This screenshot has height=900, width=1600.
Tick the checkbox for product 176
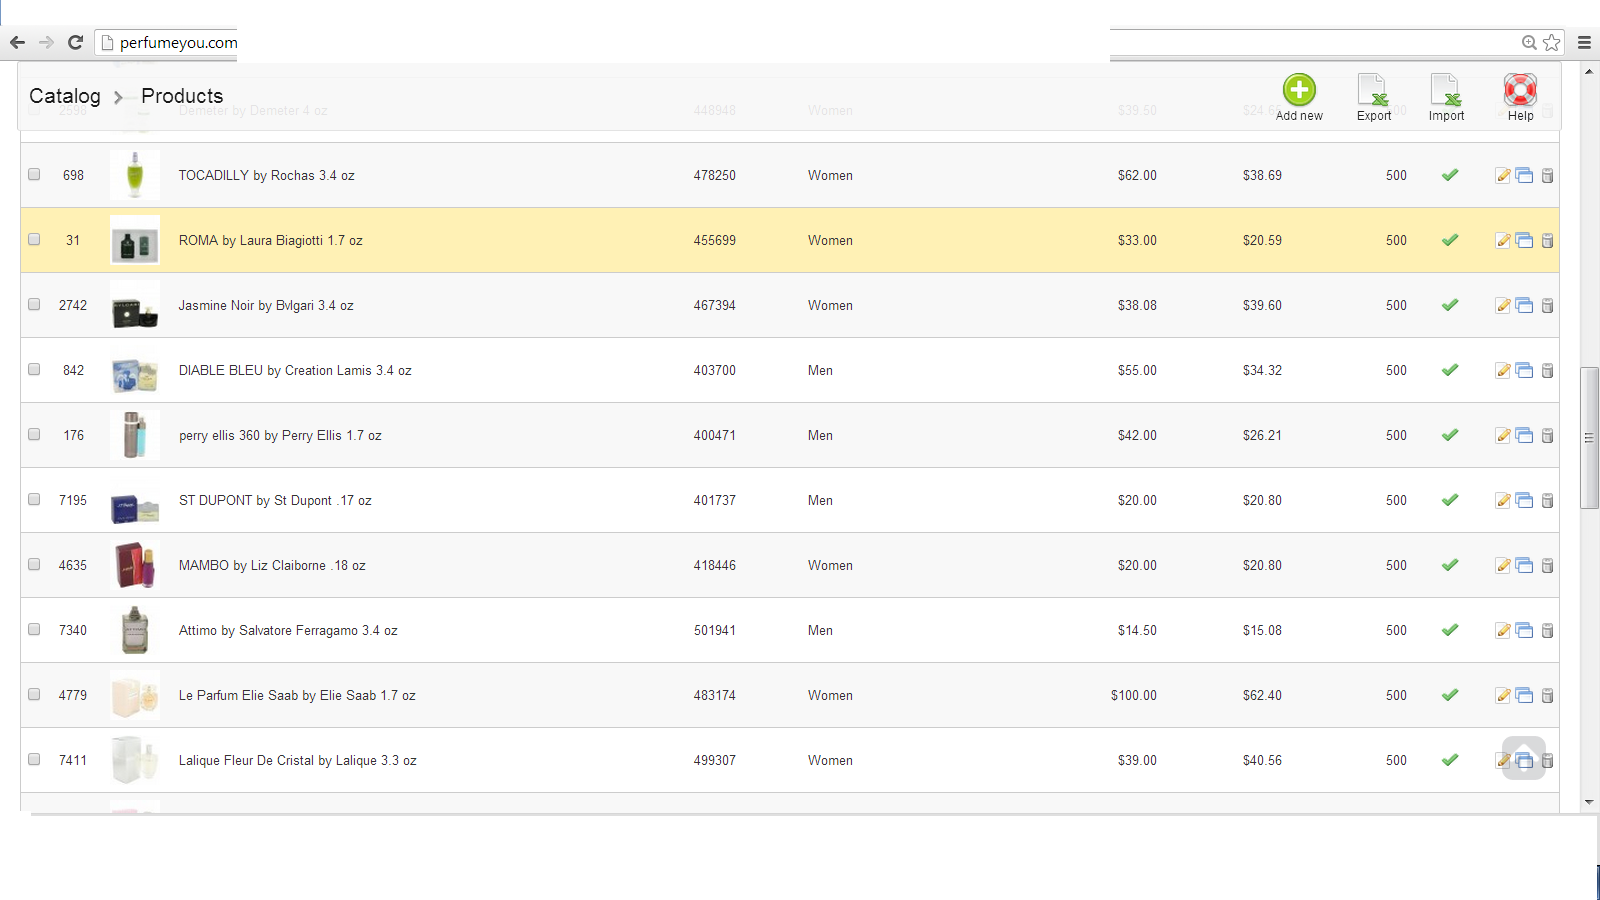tap(34, 434)
